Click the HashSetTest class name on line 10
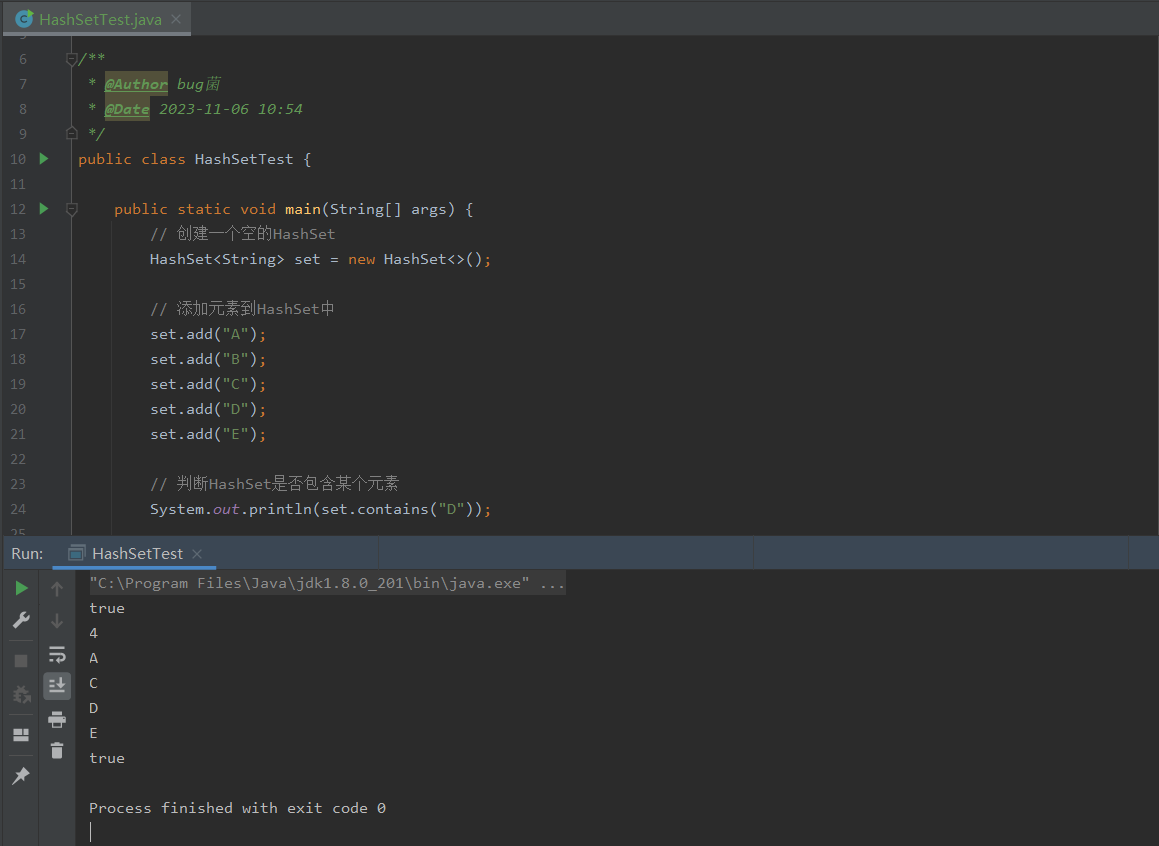 coord(244,160)
